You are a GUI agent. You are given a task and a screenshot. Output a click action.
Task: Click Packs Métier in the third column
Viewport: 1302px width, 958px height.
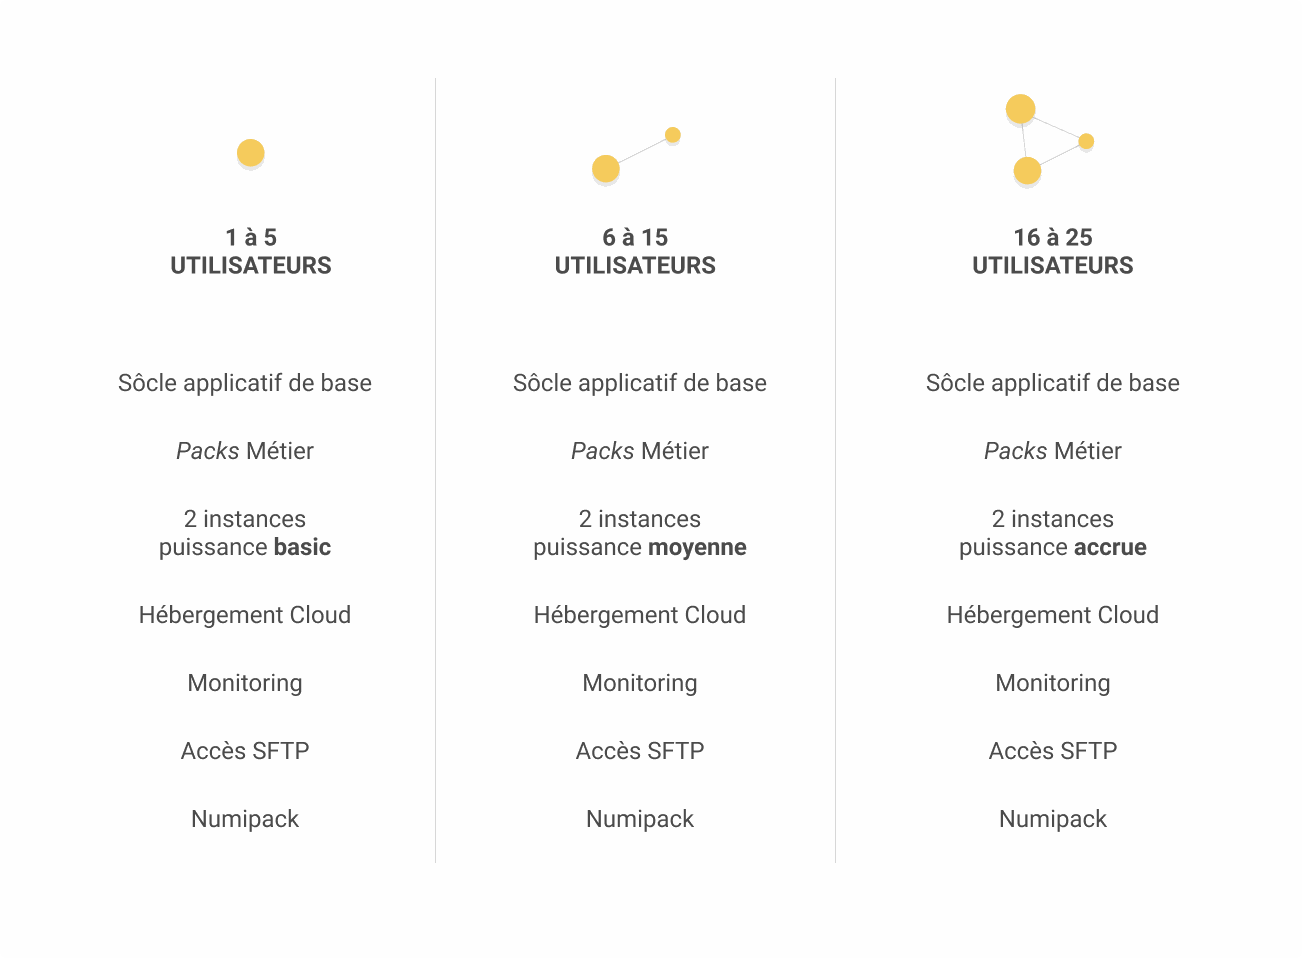click(1053, 451)
